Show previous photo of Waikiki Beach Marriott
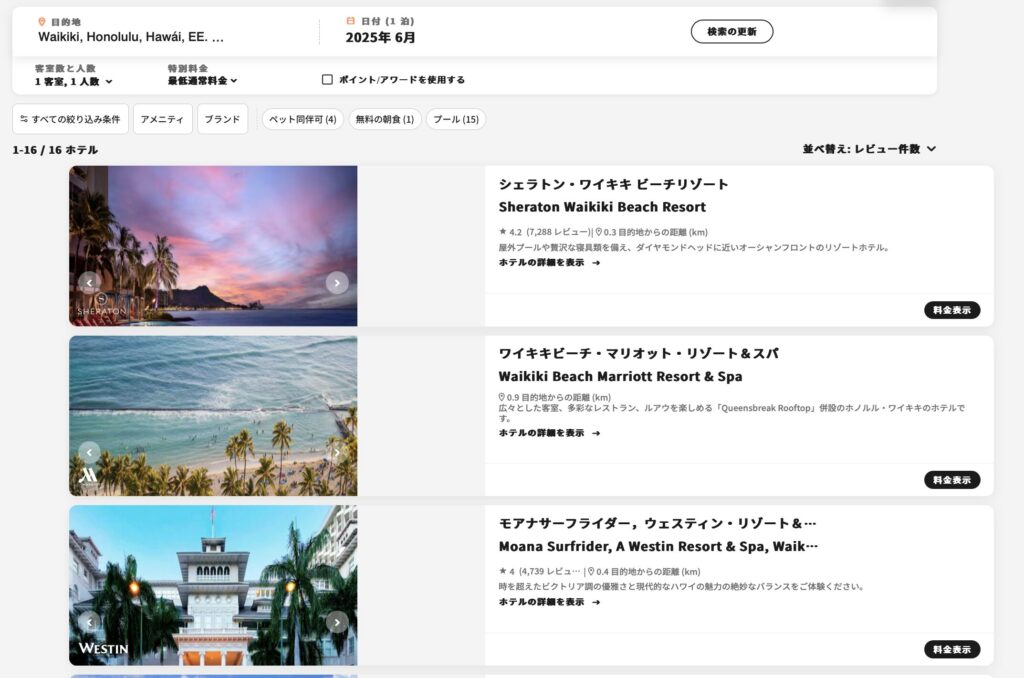This screenshot has height=678, width=1024. pos(89,452)
